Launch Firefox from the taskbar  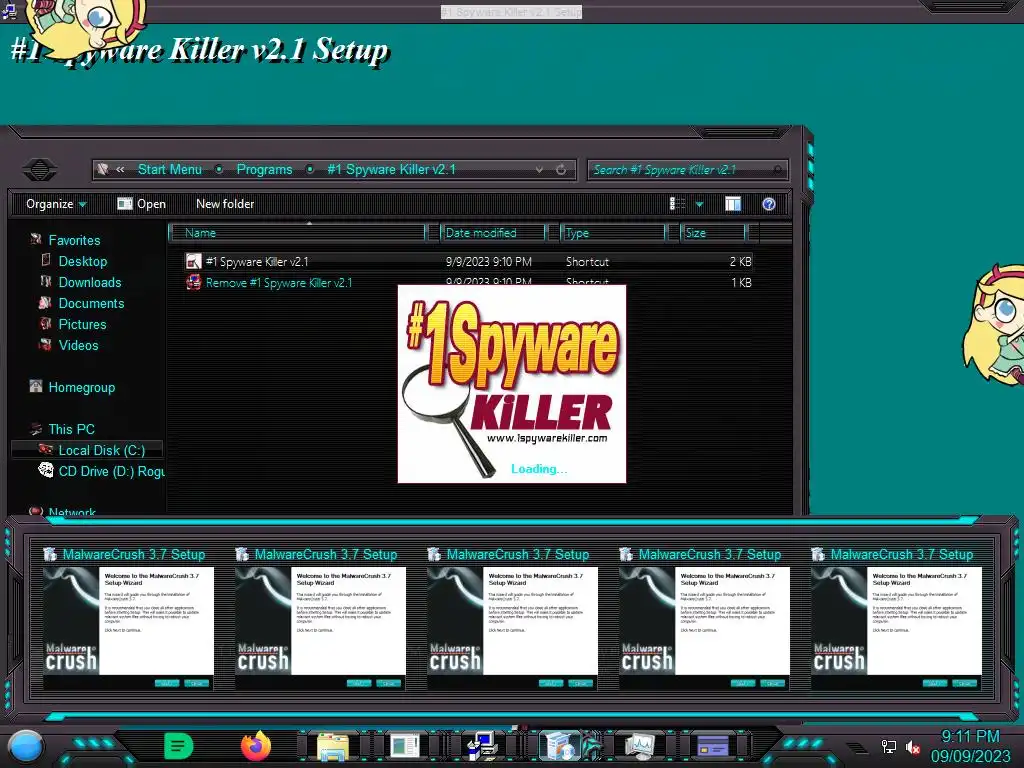pos(255,745)
